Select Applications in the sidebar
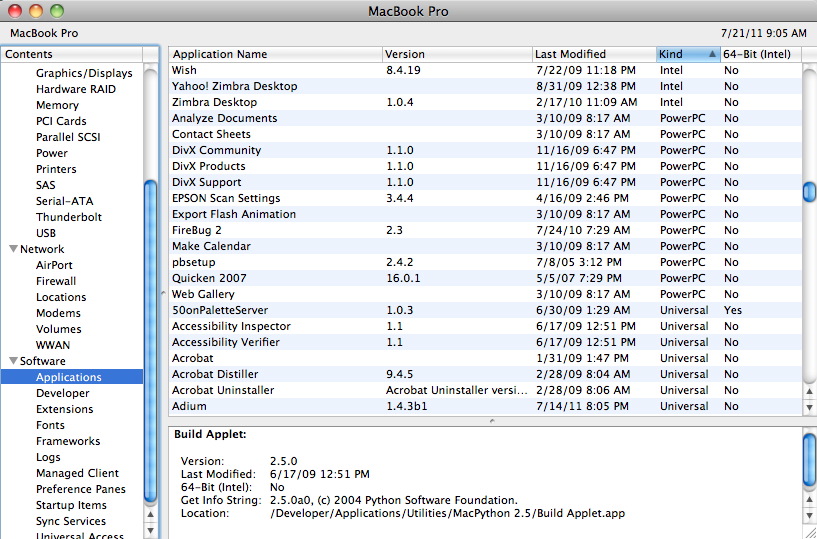The height and width of the screenshot is (539, 817). [71, 377]
